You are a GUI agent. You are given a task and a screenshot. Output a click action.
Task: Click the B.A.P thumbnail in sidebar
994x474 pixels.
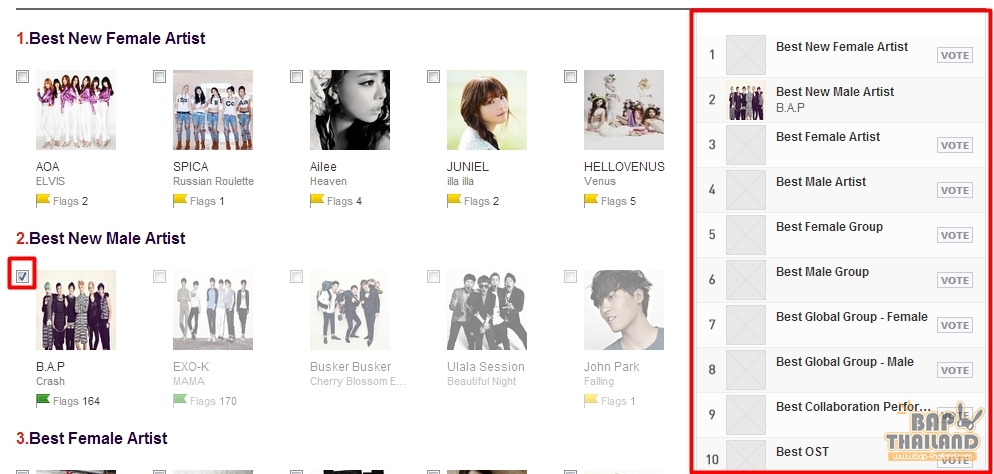coord(746,99)
